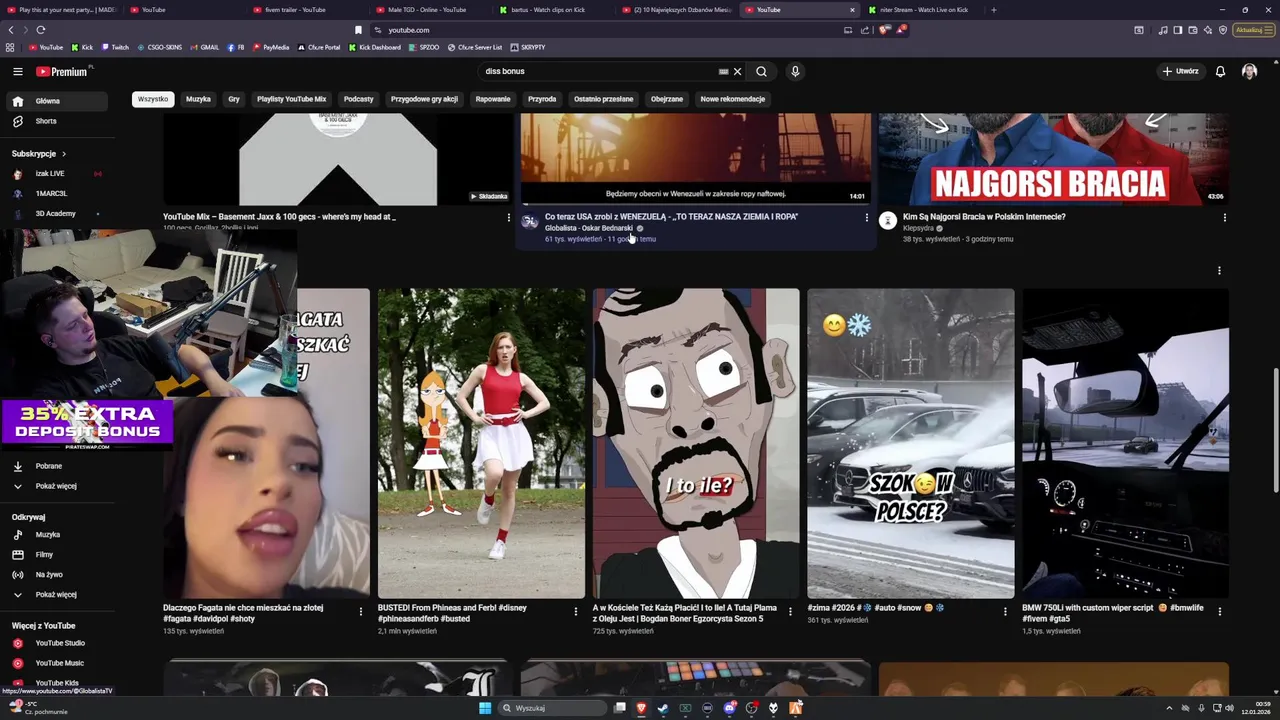Viewport: 1280px width, 720px height.
Task: Open Brave Shields icon in address bar
Action: tap(884, 30)
